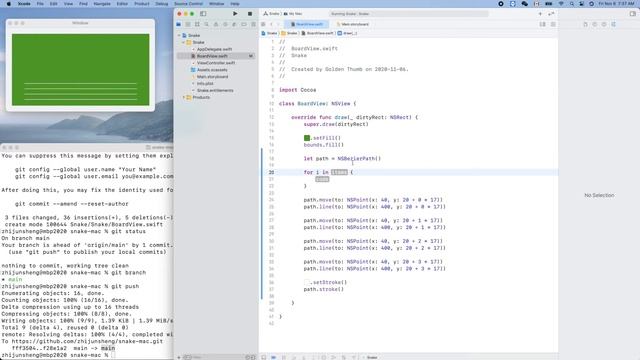Click the white color literal before setStroke

(x=307, y=282)
